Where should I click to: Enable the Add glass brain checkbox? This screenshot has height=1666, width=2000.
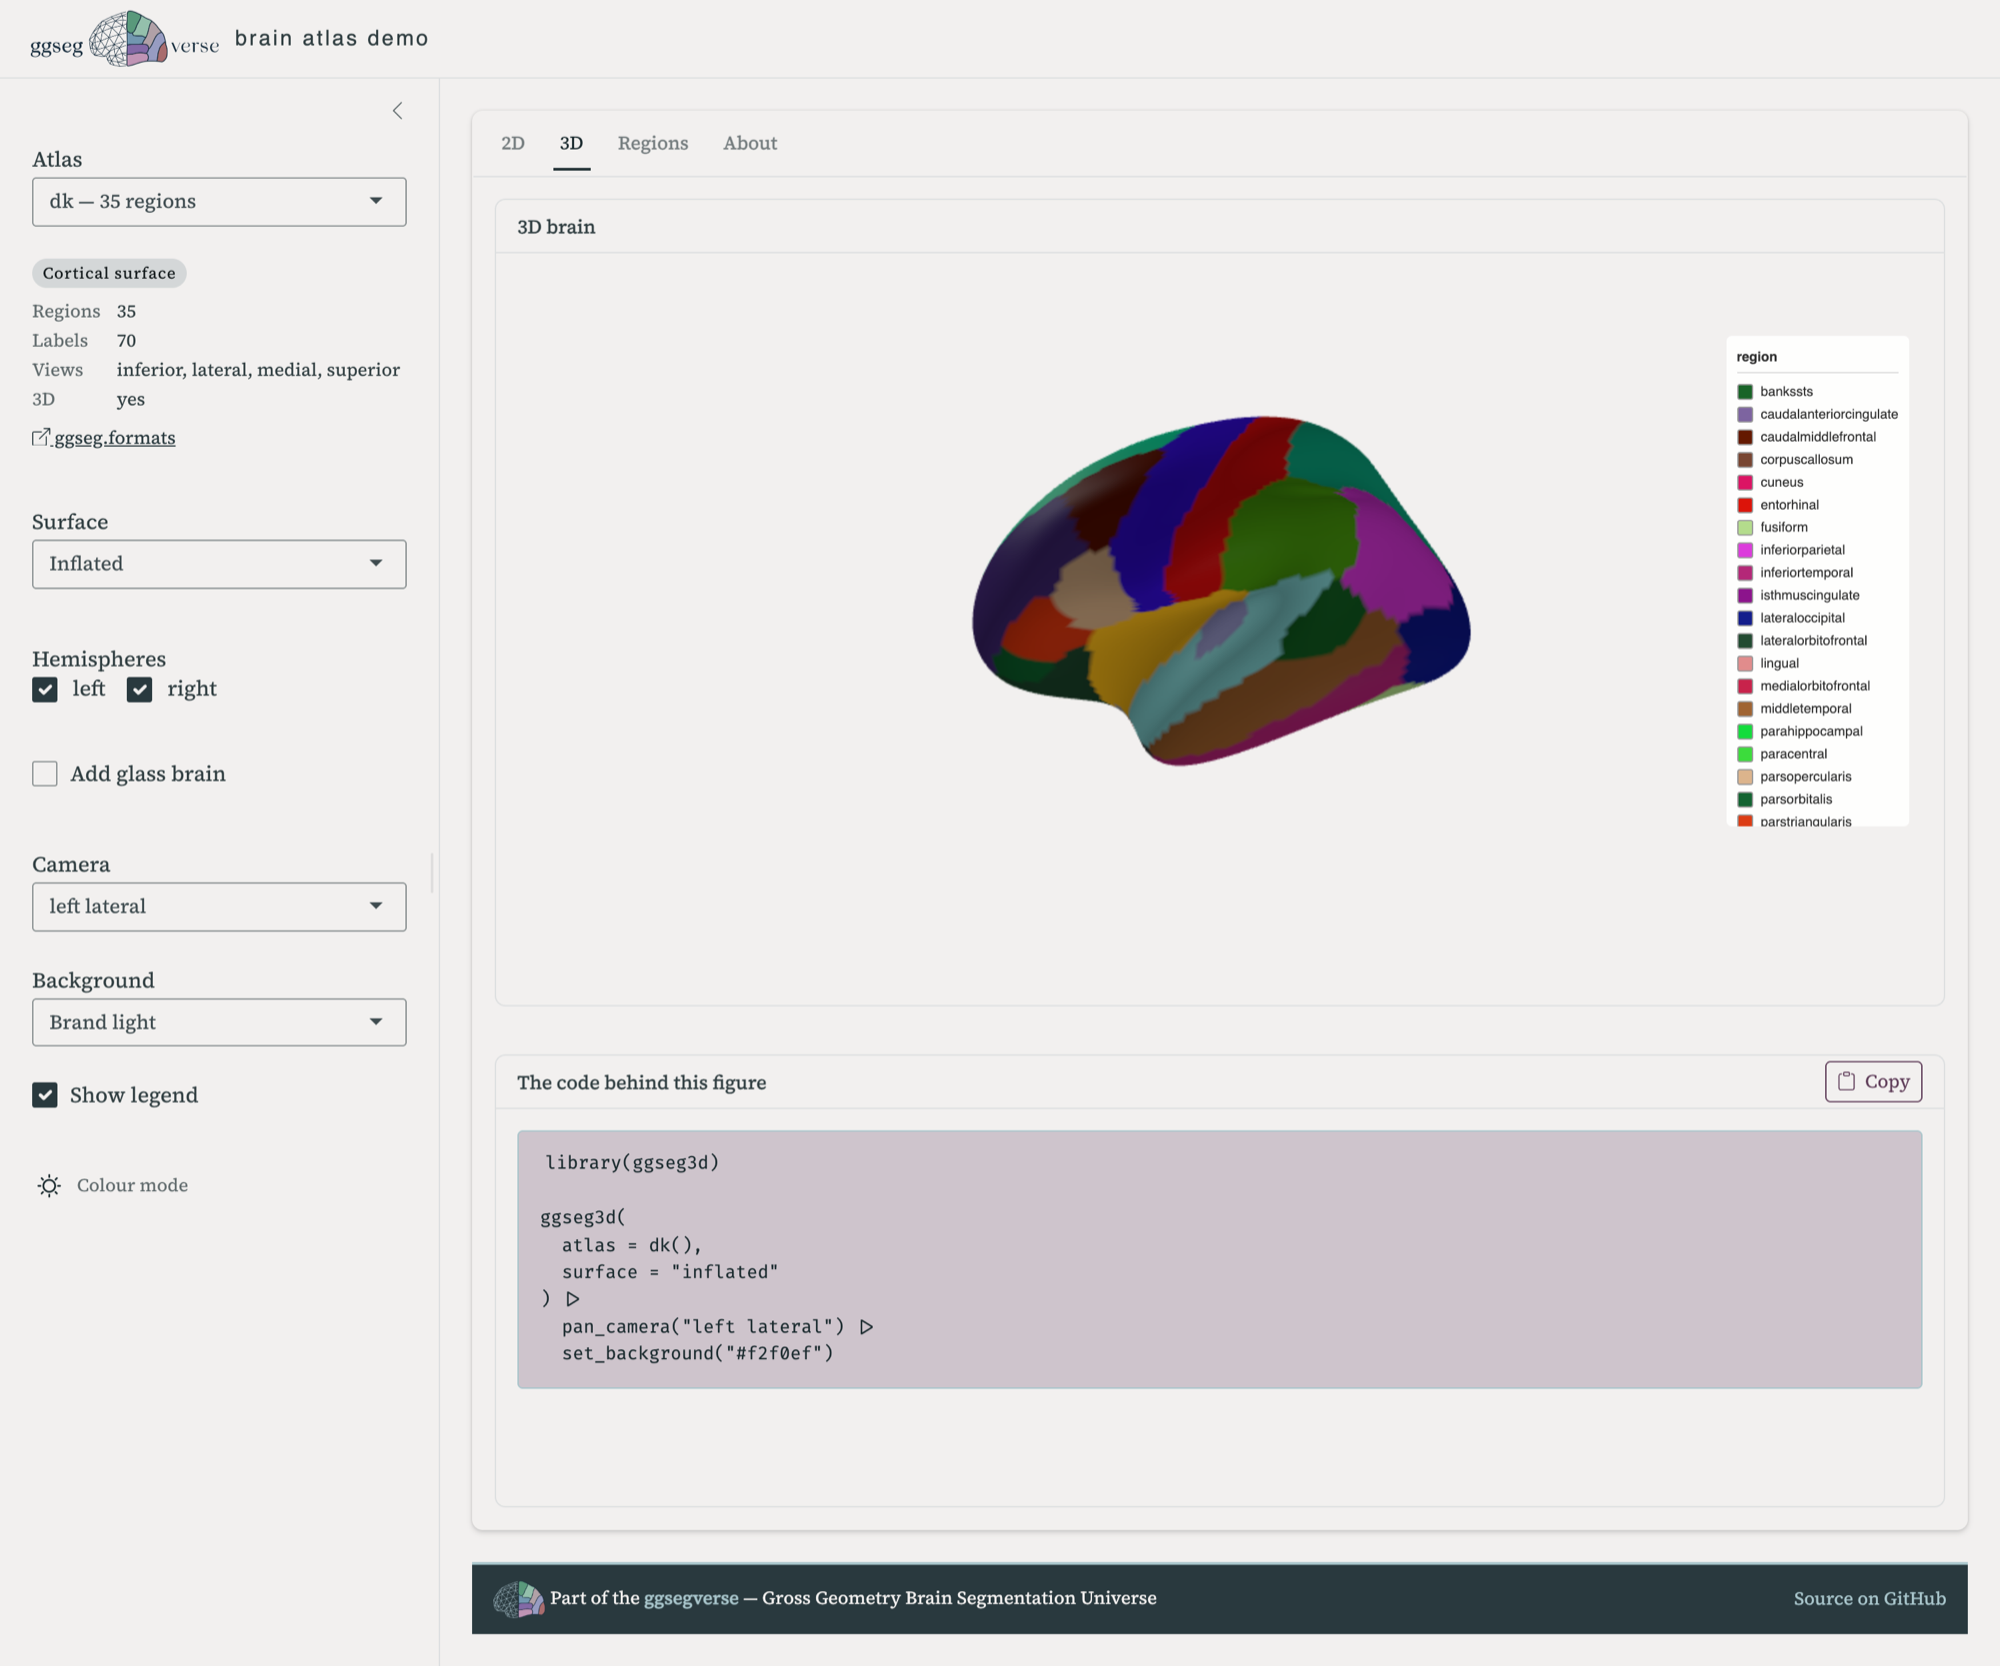point(45,774)
